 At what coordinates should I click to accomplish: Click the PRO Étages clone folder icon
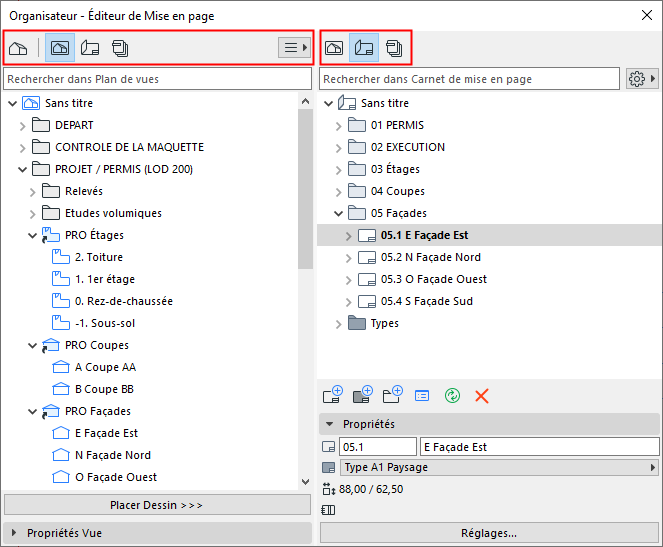50,235
